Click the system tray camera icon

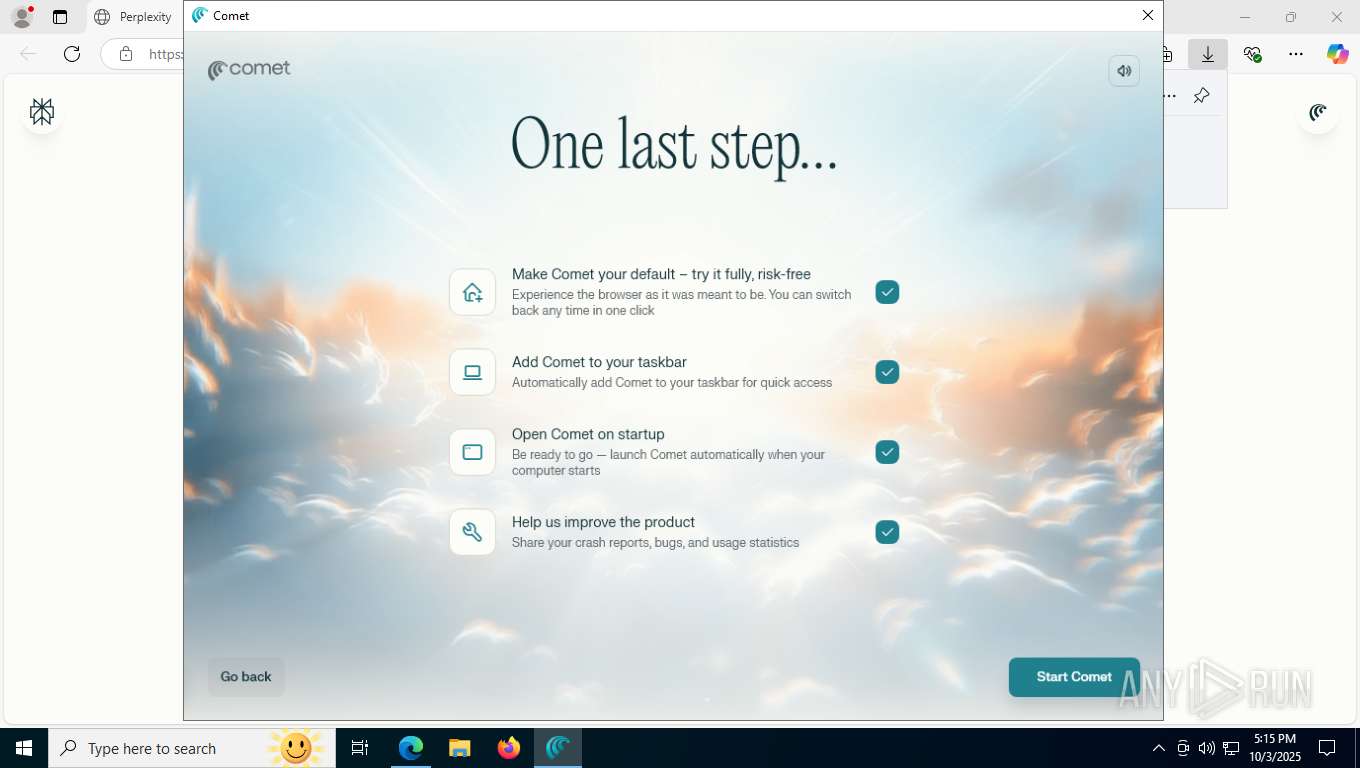pyautogui.click(x=1183, y=748)
